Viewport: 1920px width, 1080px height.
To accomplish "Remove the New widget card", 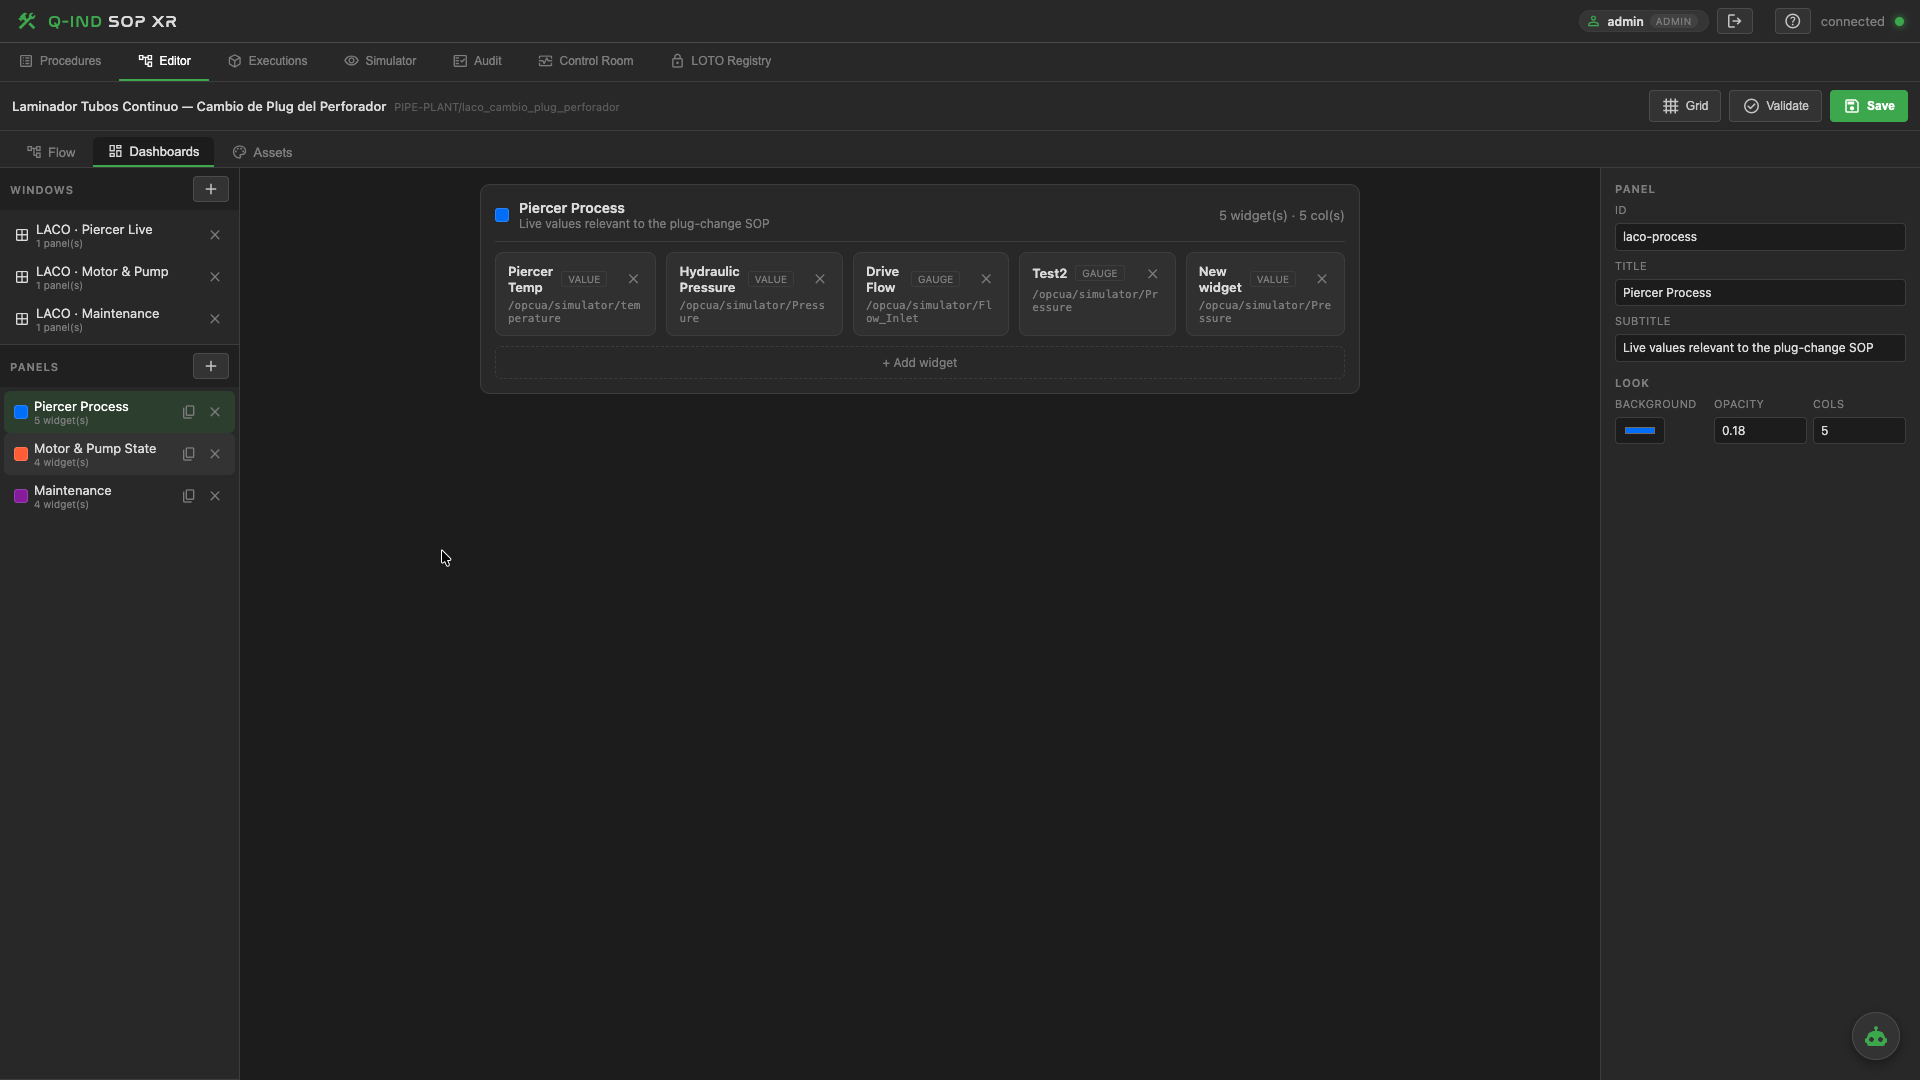I will [x=1322, y=279].
